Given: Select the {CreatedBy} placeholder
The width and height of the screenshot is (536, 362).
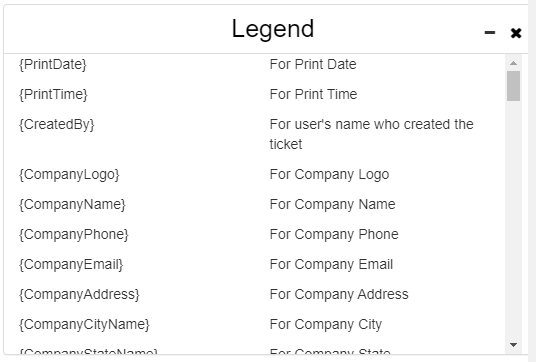Looking at the screenshot, I should tap(56, 124).
